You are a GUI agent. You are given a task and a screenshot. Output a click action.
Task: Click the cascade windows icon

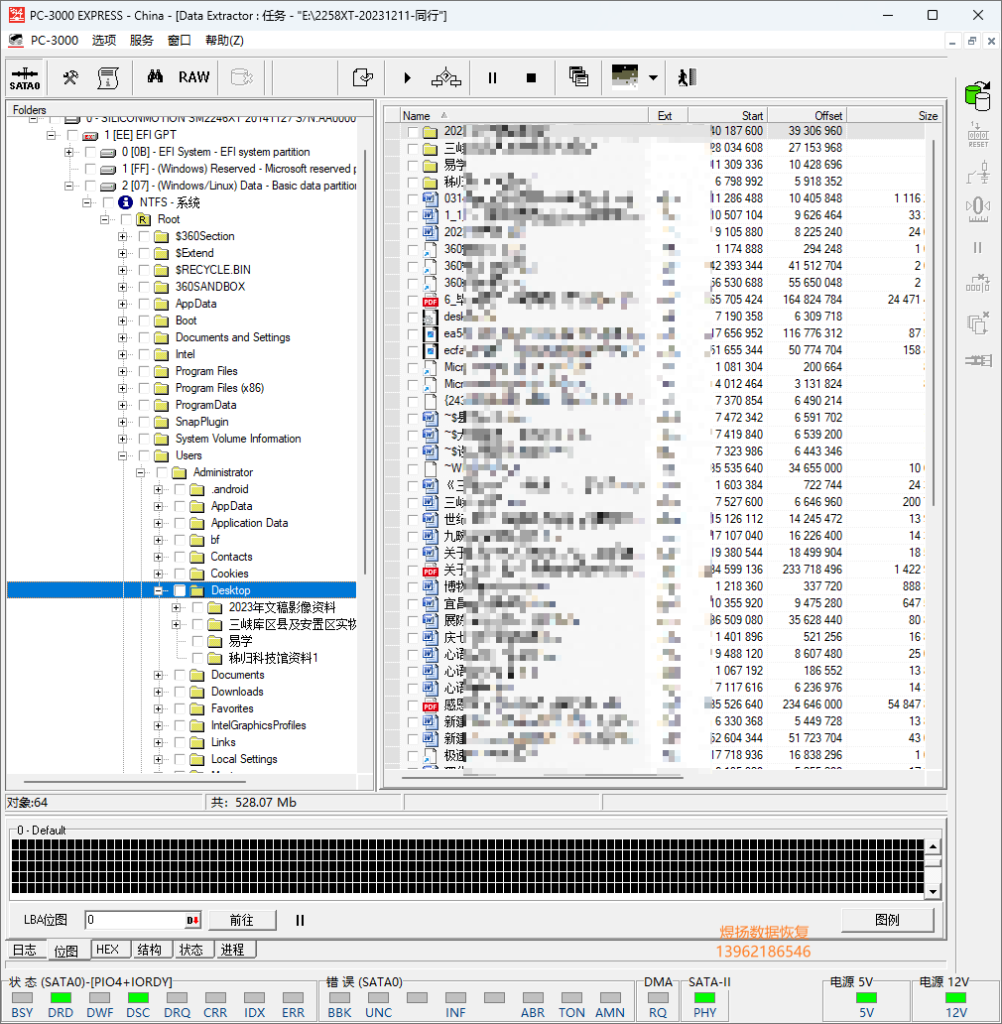[x=578, y=77]
